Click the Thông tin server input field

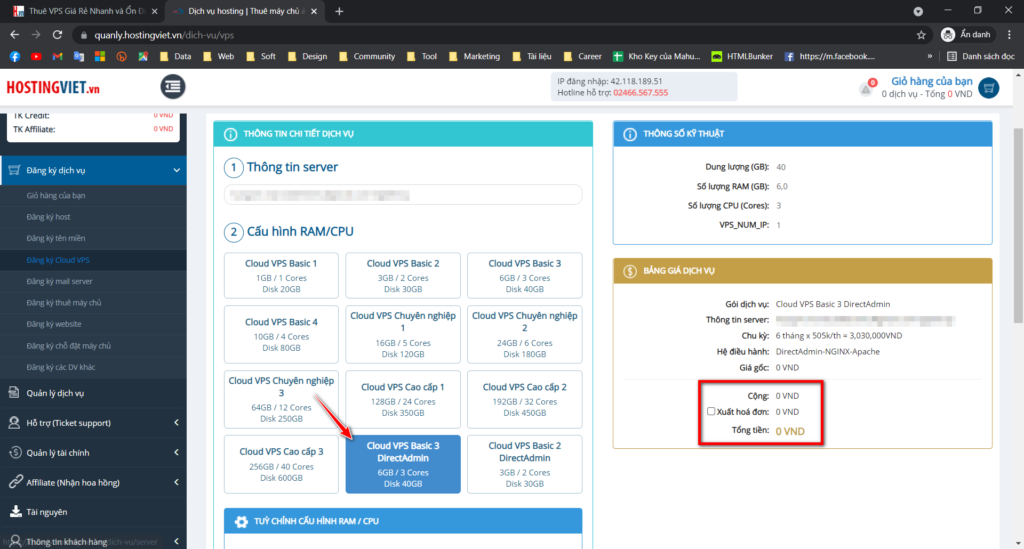click(x=403, y=195)
